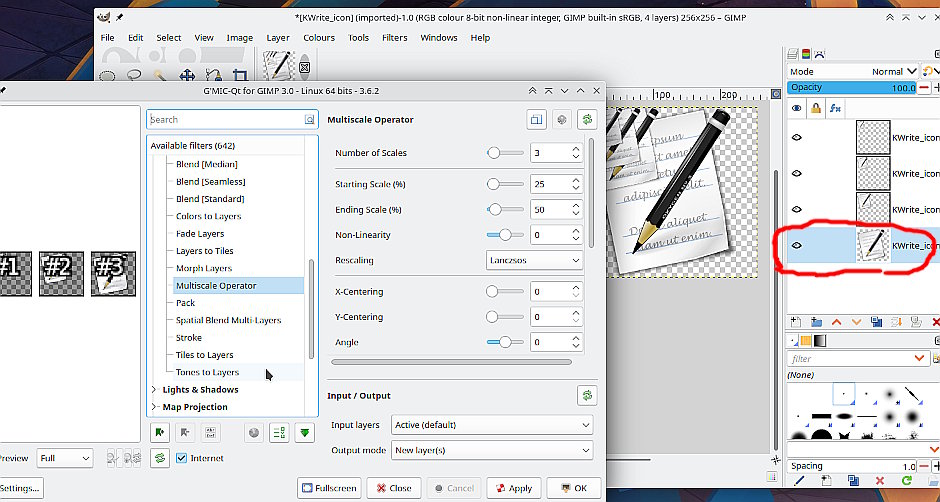
Task: Toggle visibility of the highlighted bottom layer
Action: coord(797,245)
